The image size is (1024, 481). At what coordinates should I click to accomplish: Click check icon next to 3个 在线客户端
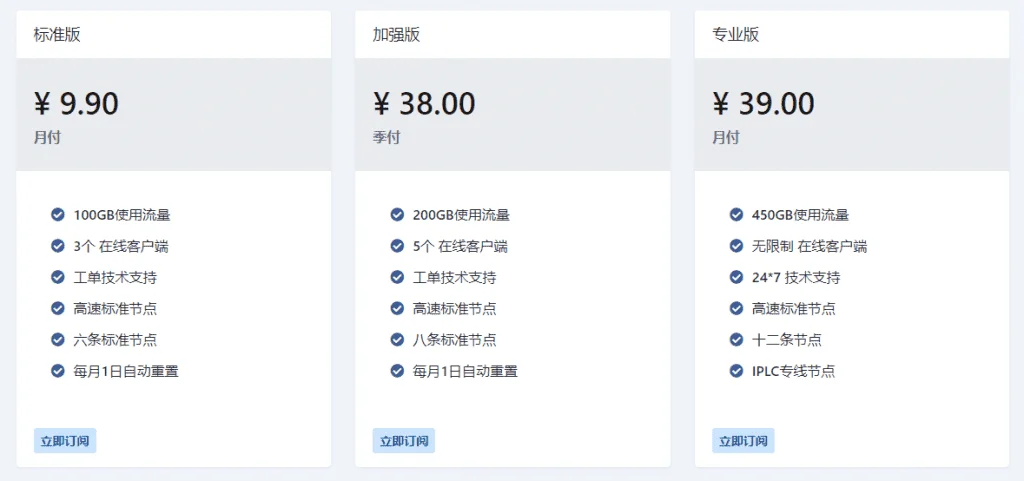click(57, 245)
